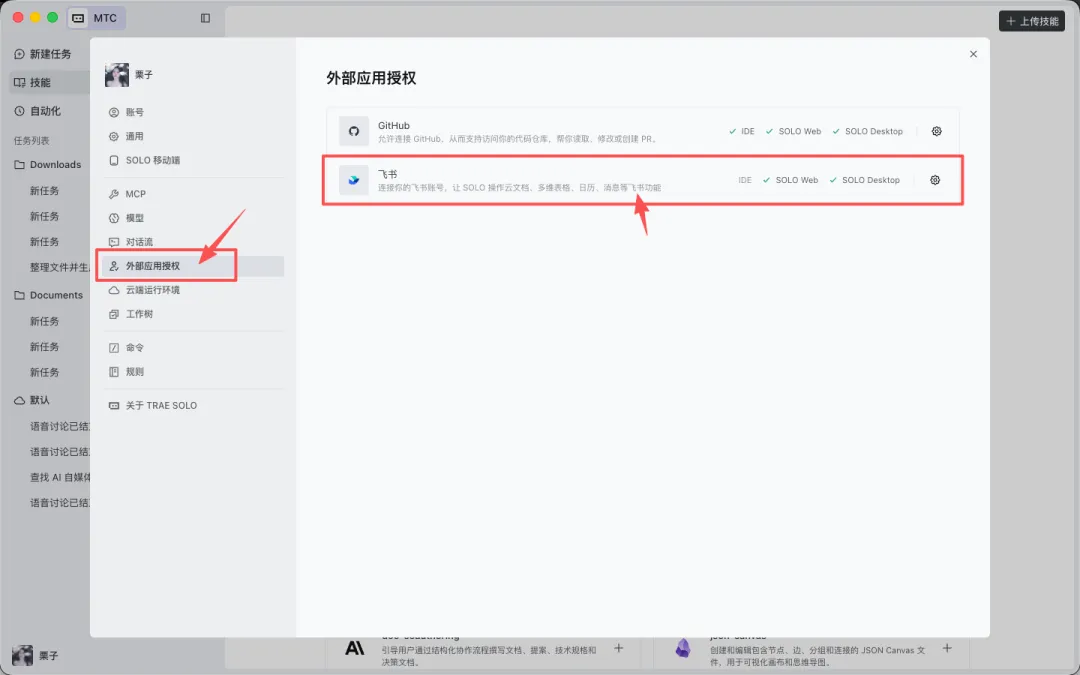
Task: Click the SOLO 移动端 phone icon
Action: (x=114, y=160)
